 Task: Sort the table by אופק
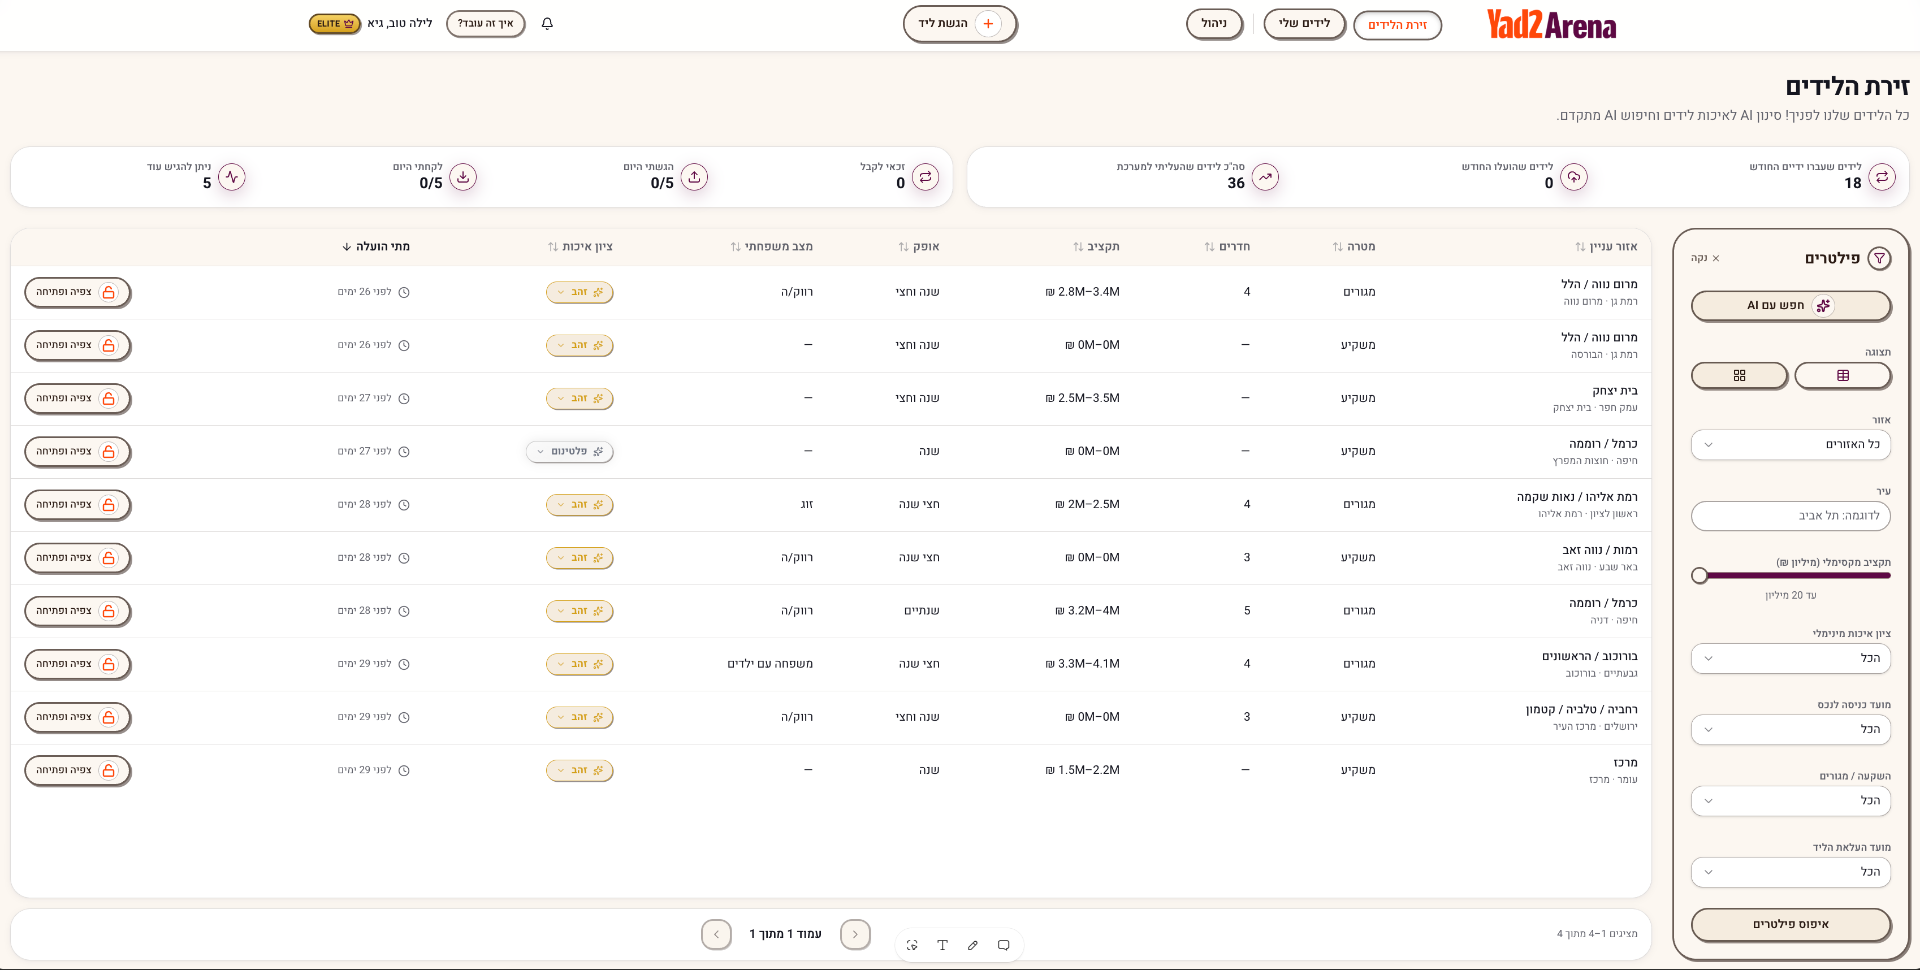pyautogui.click(x=919, y=246)
